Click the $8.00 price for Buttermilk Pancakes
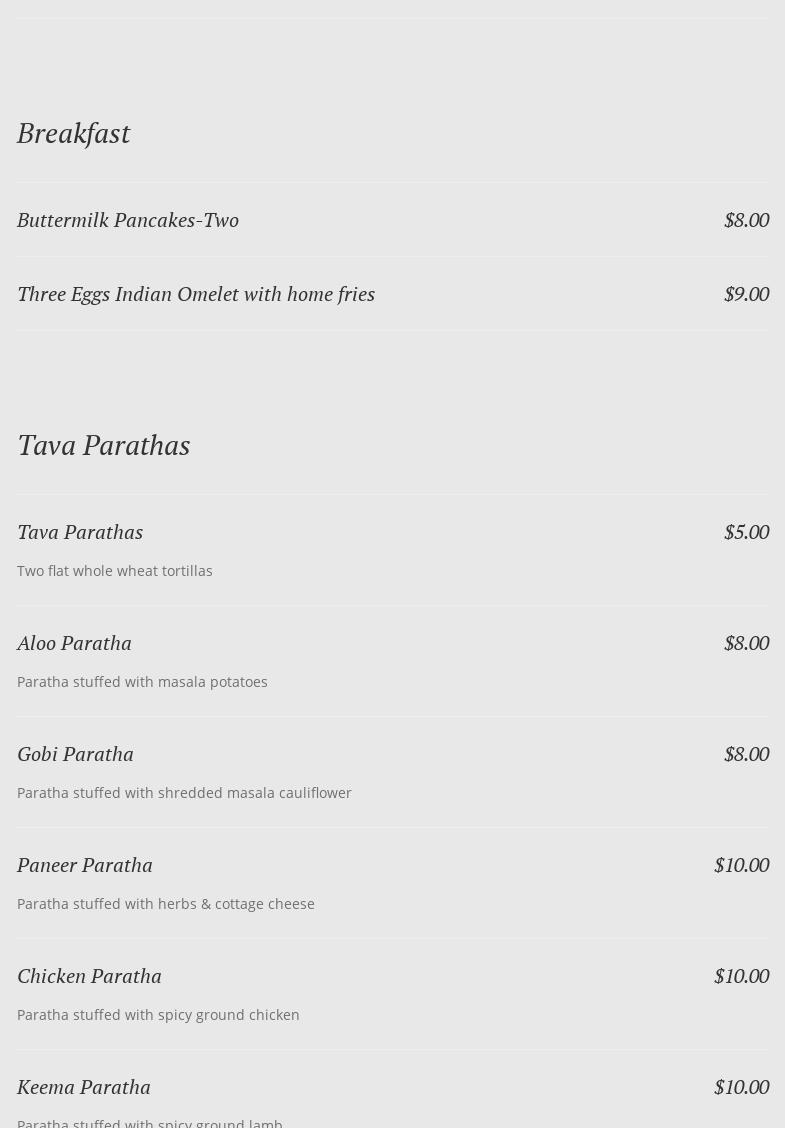The width and height of the screenshot is (785, 1128). tap(746, 220)
